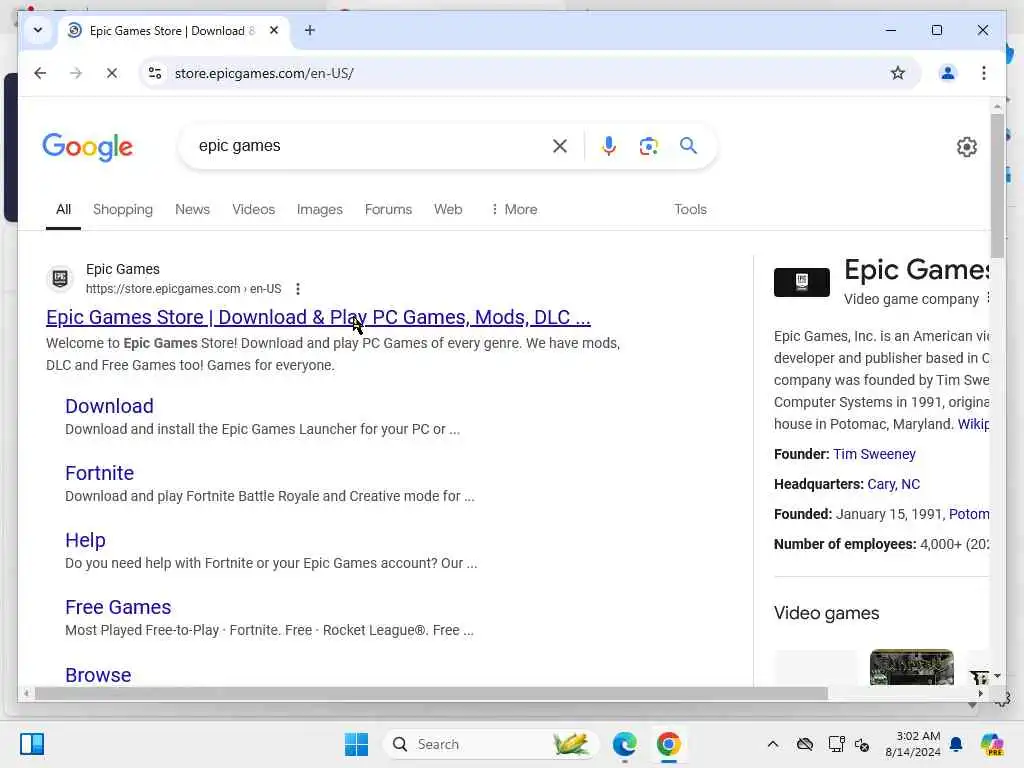The width and height of the screenshot is (1024, 768).
Task: Click video game thumbnail in knowledge panel
Action: click(x=911, y=667)
